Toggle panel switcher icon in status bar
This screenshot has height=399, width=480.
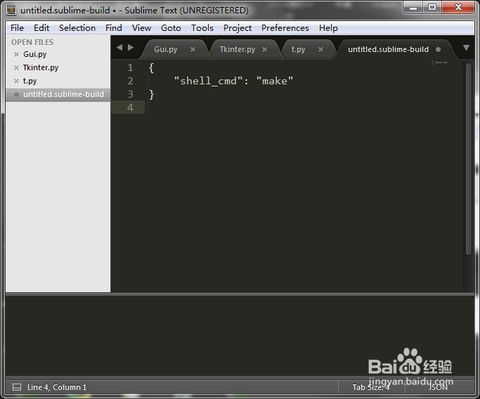point(16,387)
